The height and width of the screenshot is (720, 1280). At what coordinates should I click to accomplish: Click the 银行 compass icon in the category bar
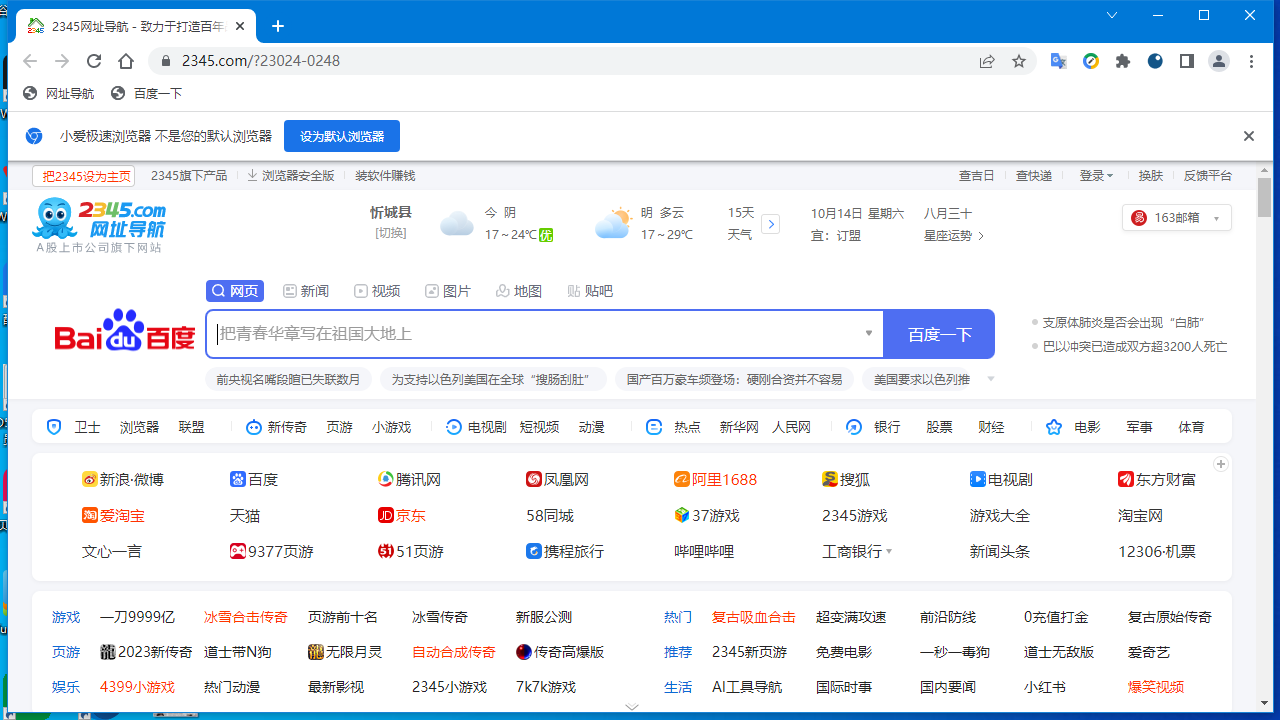click(x=853, y=427)
